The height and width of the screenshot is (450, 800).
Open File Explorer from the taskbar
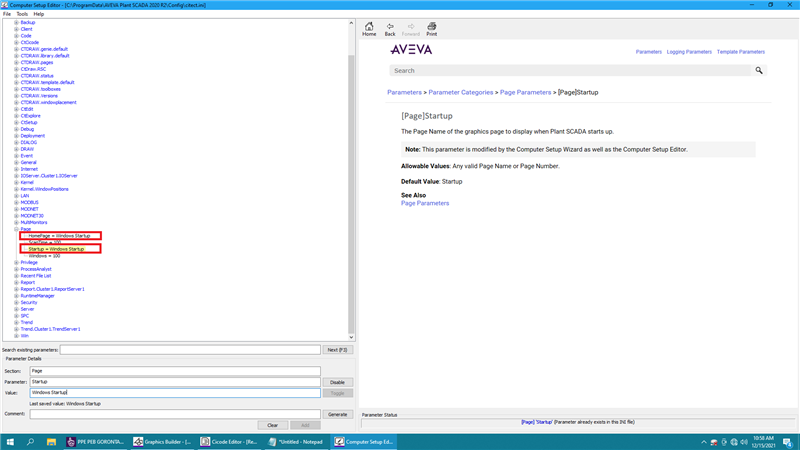tap(51, 442)
